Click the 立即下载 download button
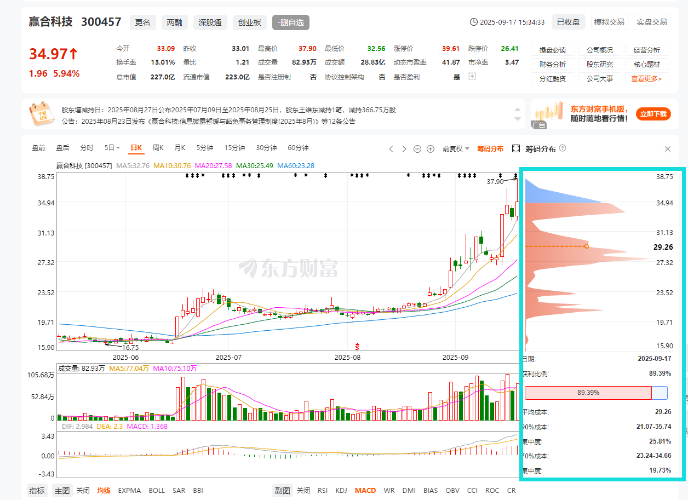Screen dimensions: 688x500 pyautogui.click(x=653, y=114)
